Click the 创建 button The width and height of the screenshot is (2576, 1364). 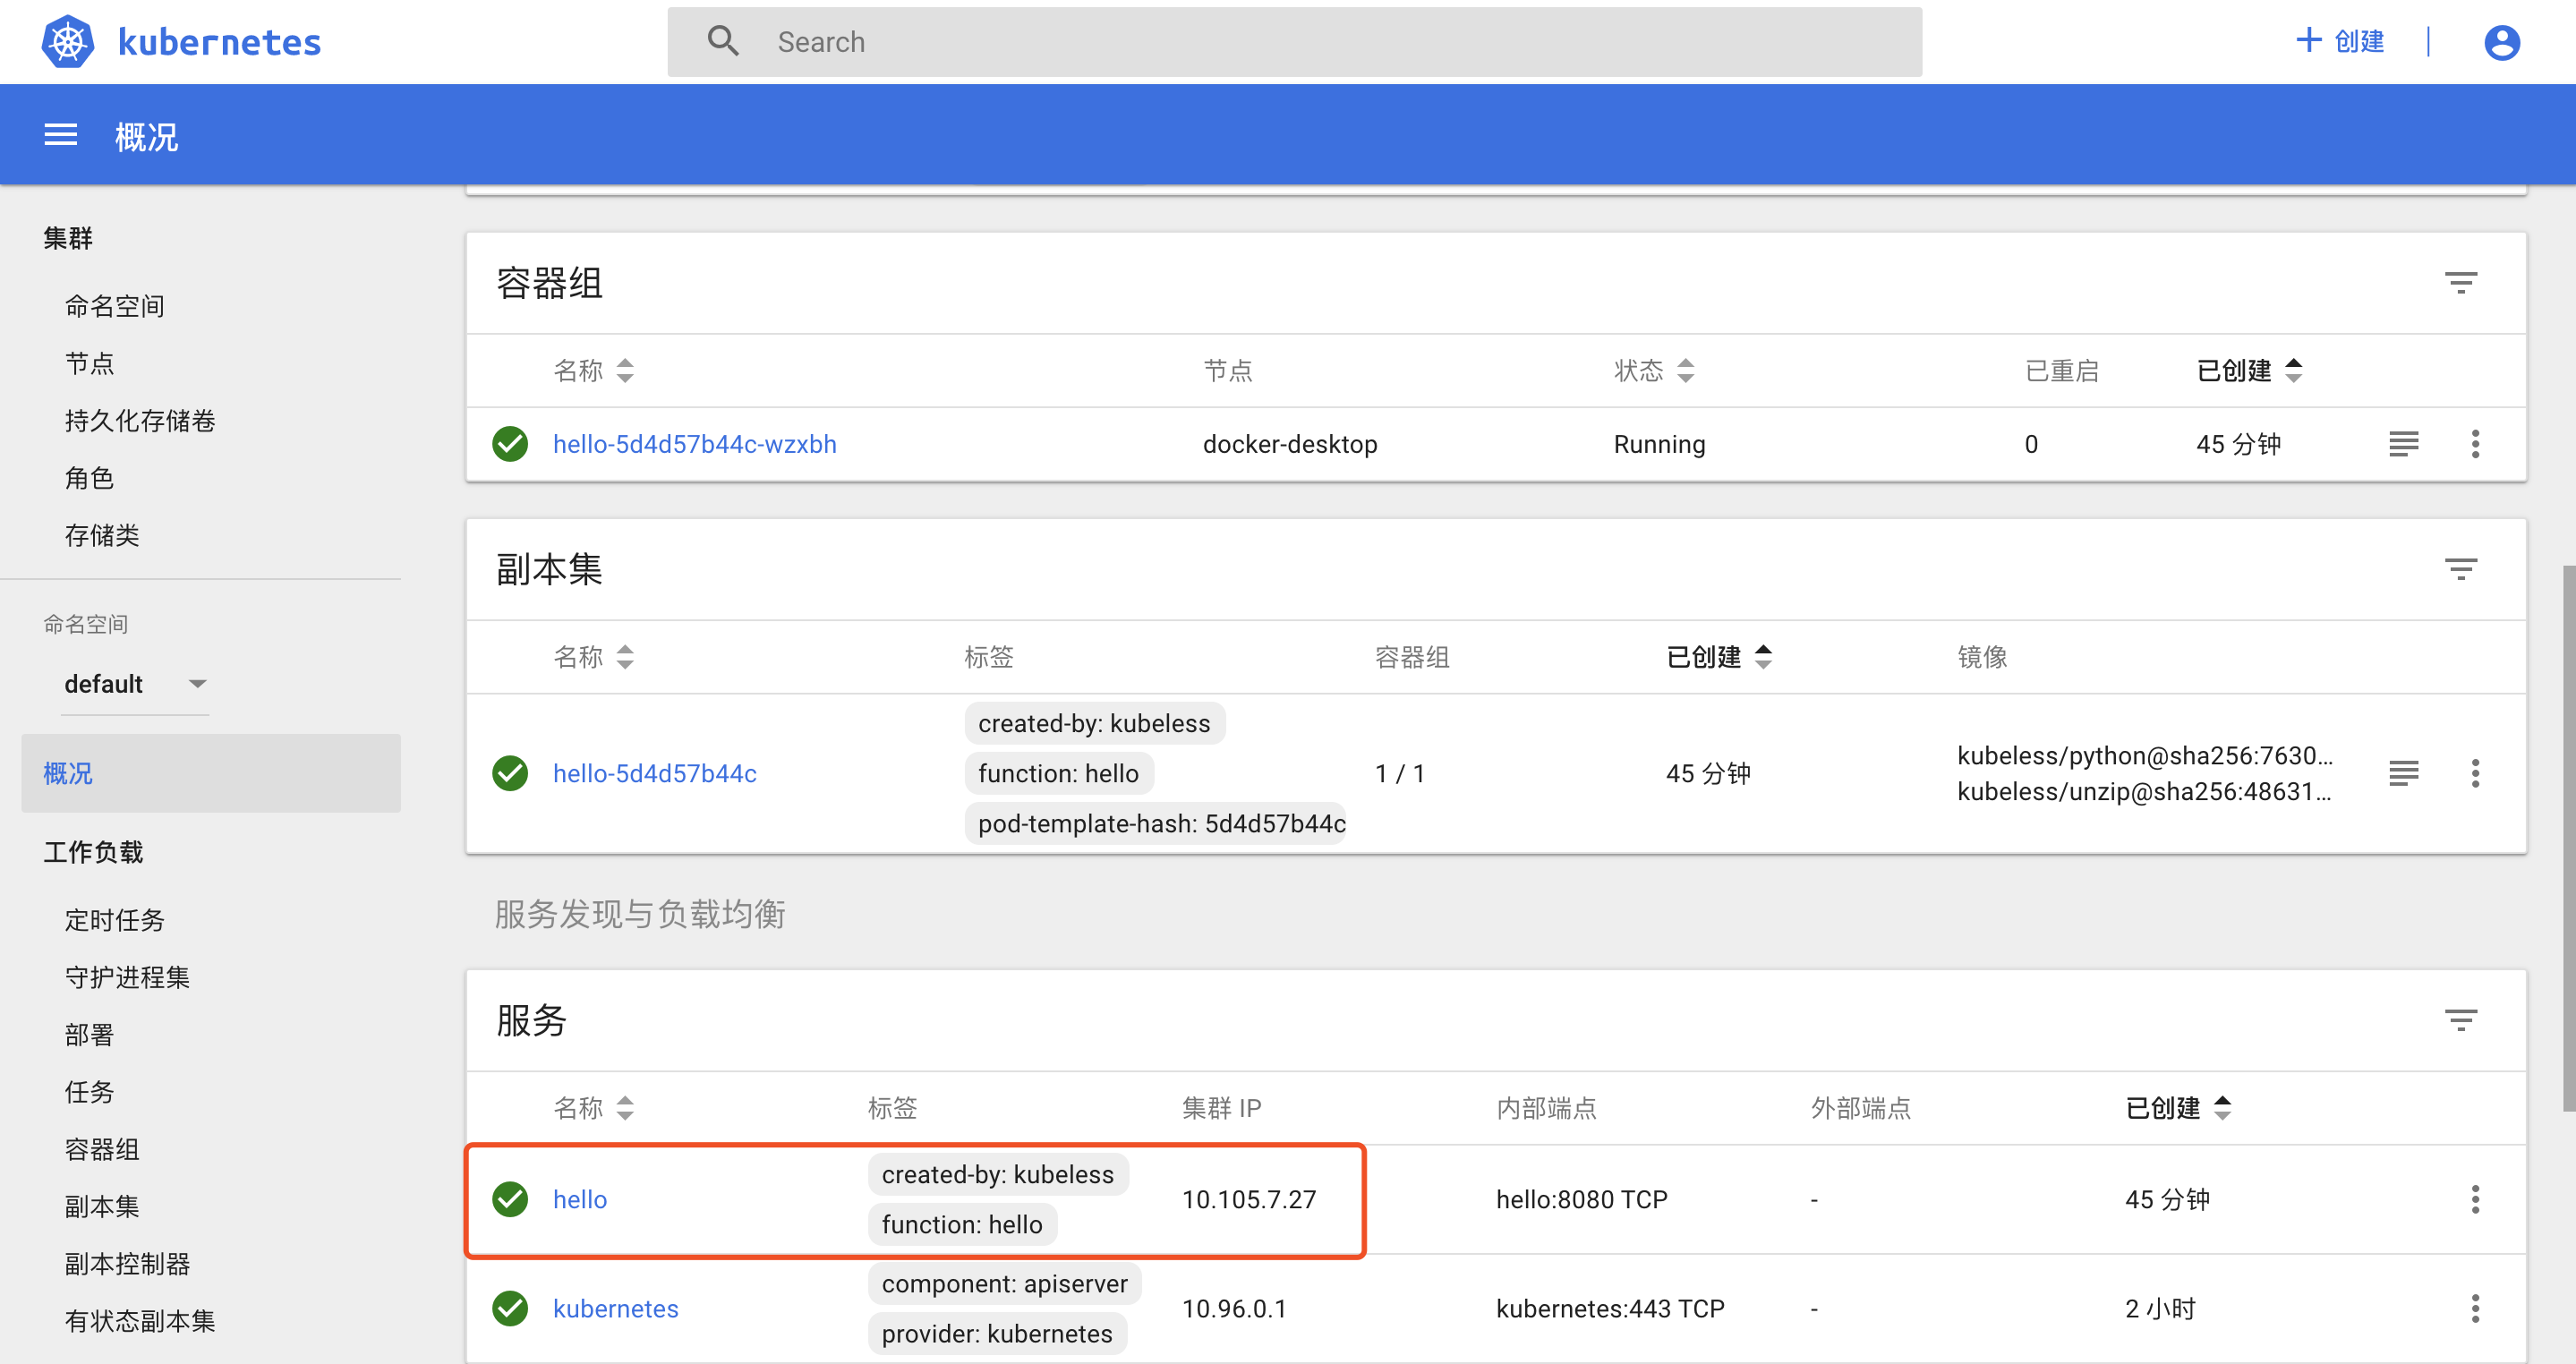click(2339, 41)
